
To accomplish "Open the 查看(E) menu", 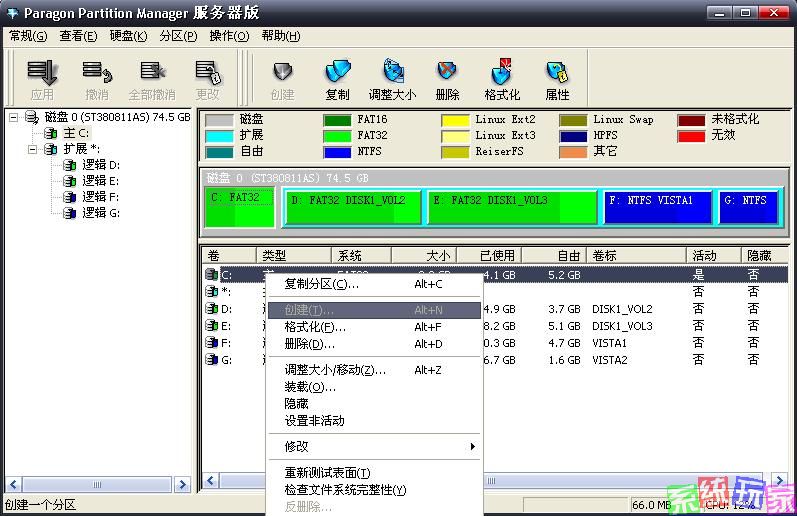I will (78, 36).
